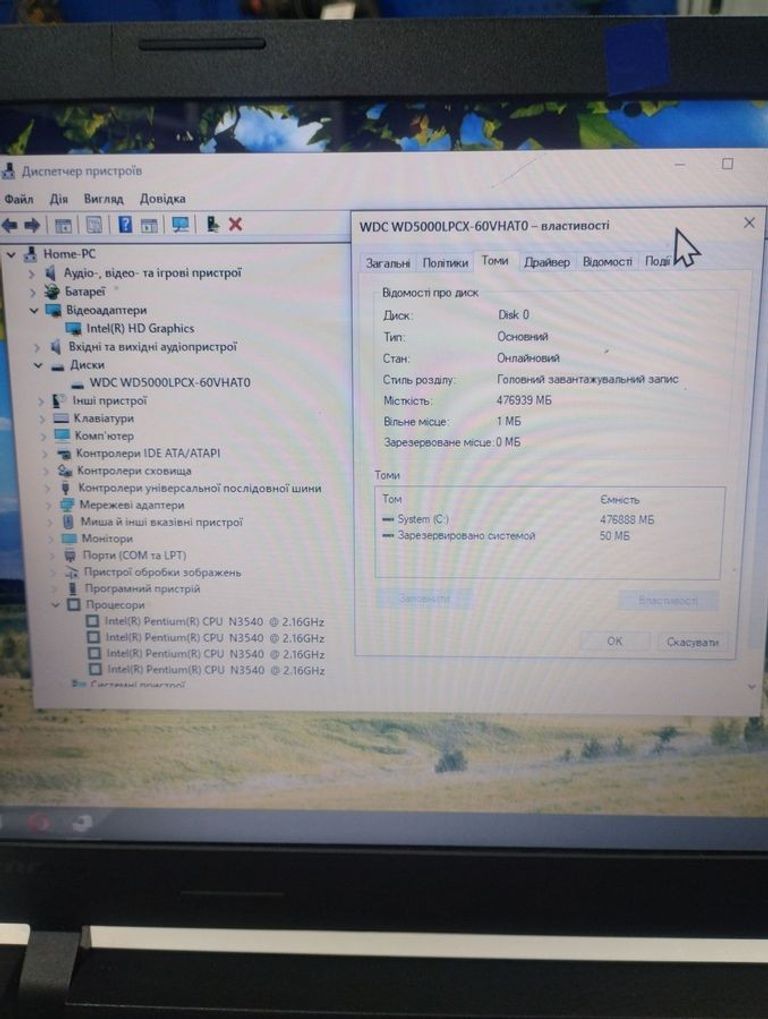Select Intel(R) HD Graphics device

pos(140,329)
